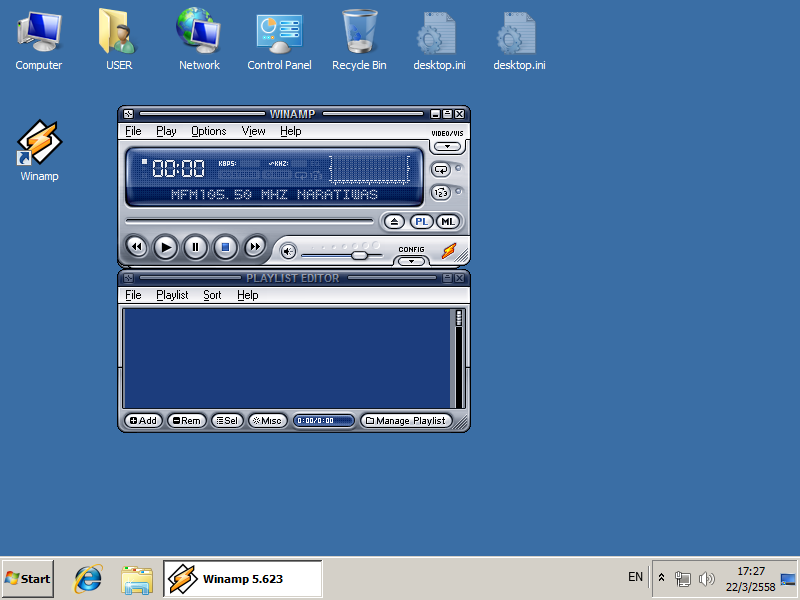Click the Playlist Editor vertical scrollbar

(x=459, y=358)
